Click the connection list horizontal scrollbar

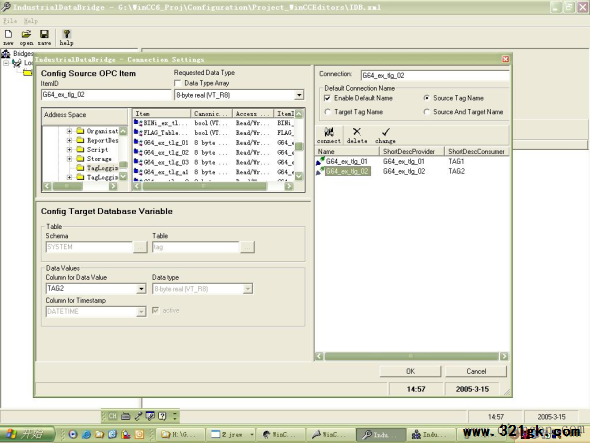(412, 356)
